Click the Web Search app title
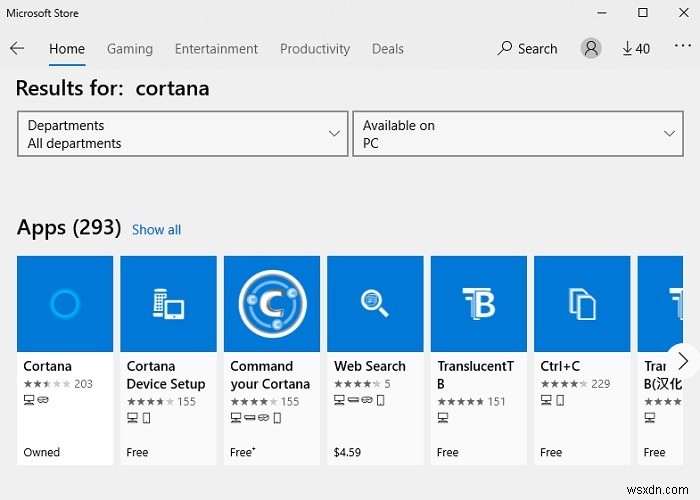The width and height of the screenshot is (700, 500). 370,366
